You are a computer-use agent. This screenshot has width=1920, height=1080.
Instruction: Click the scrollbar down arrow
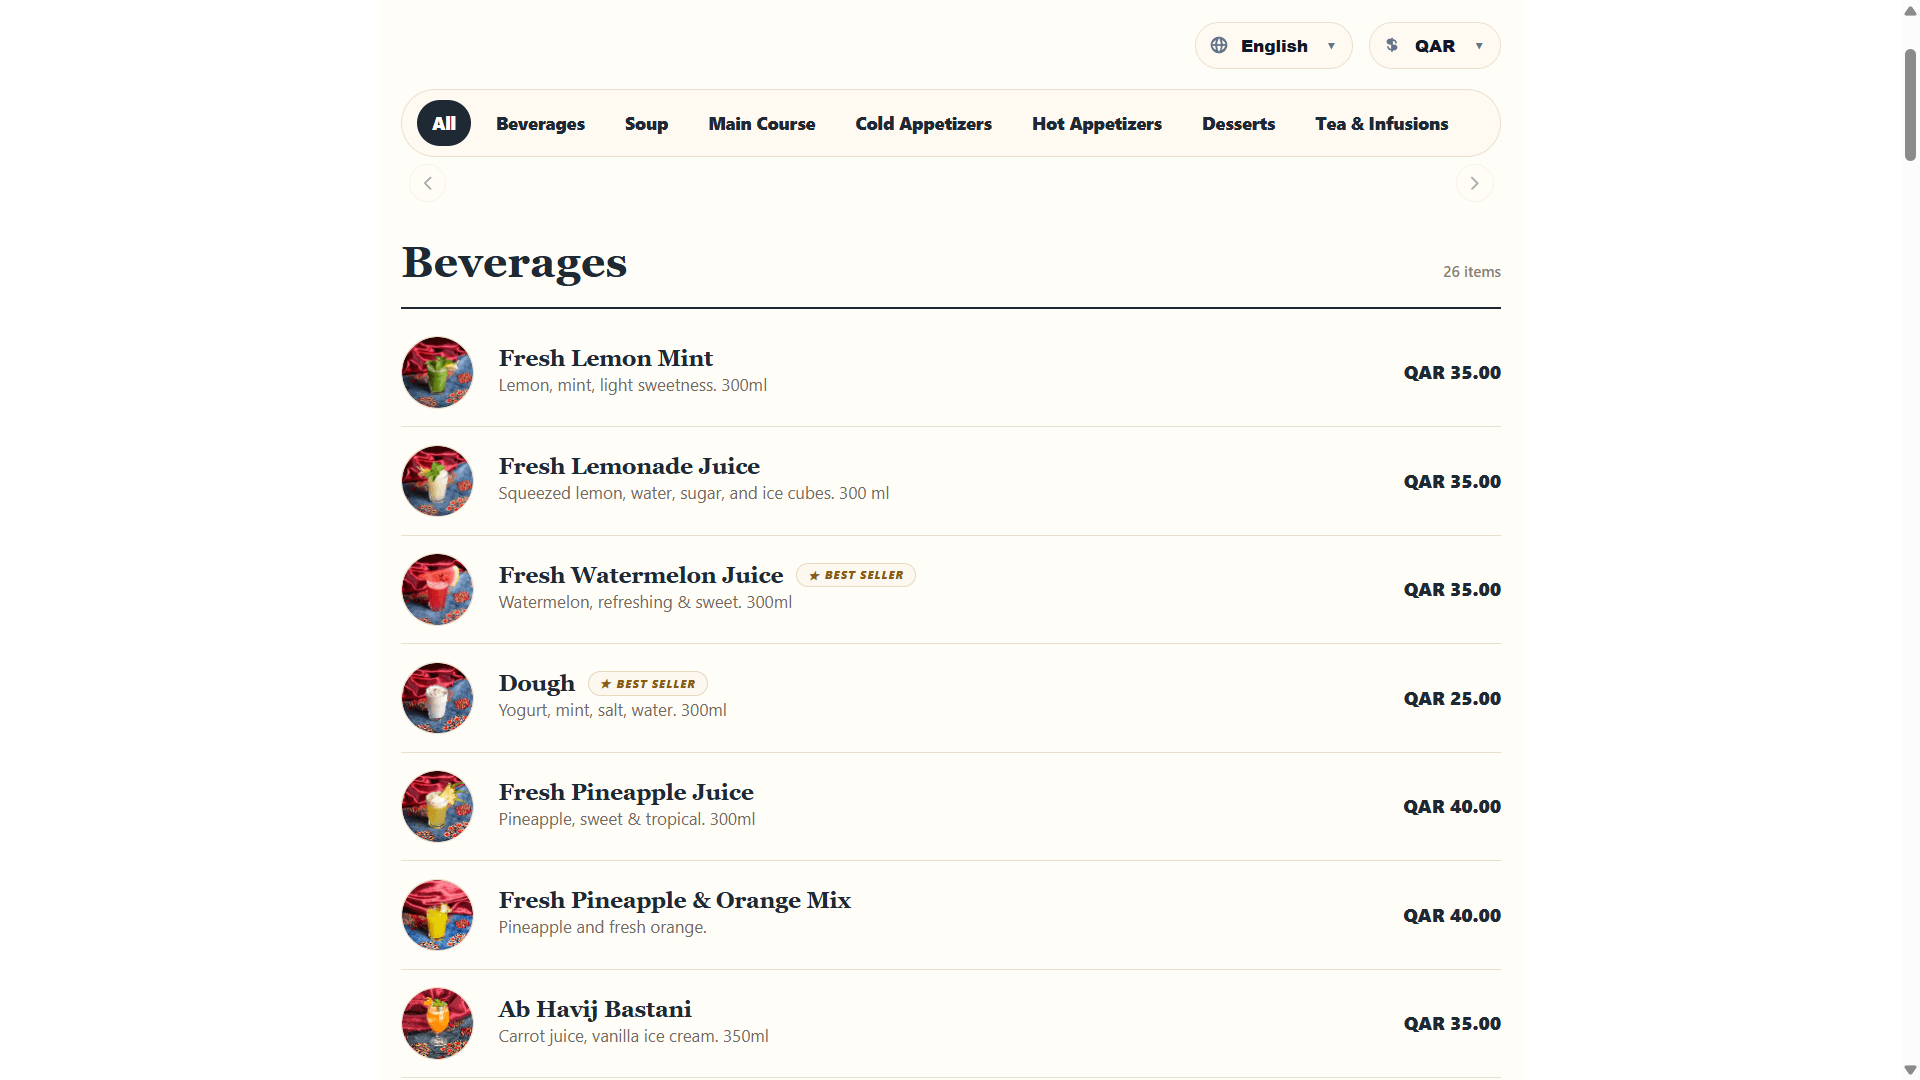(x=1910, y=1069)
